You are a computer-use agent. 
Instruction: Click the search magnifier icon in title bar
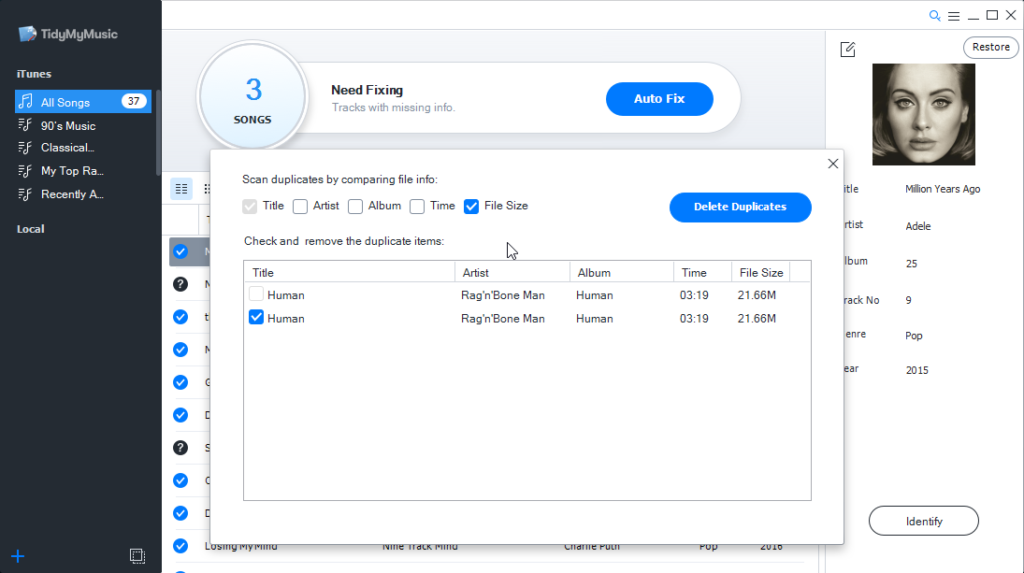click(935, 15)
